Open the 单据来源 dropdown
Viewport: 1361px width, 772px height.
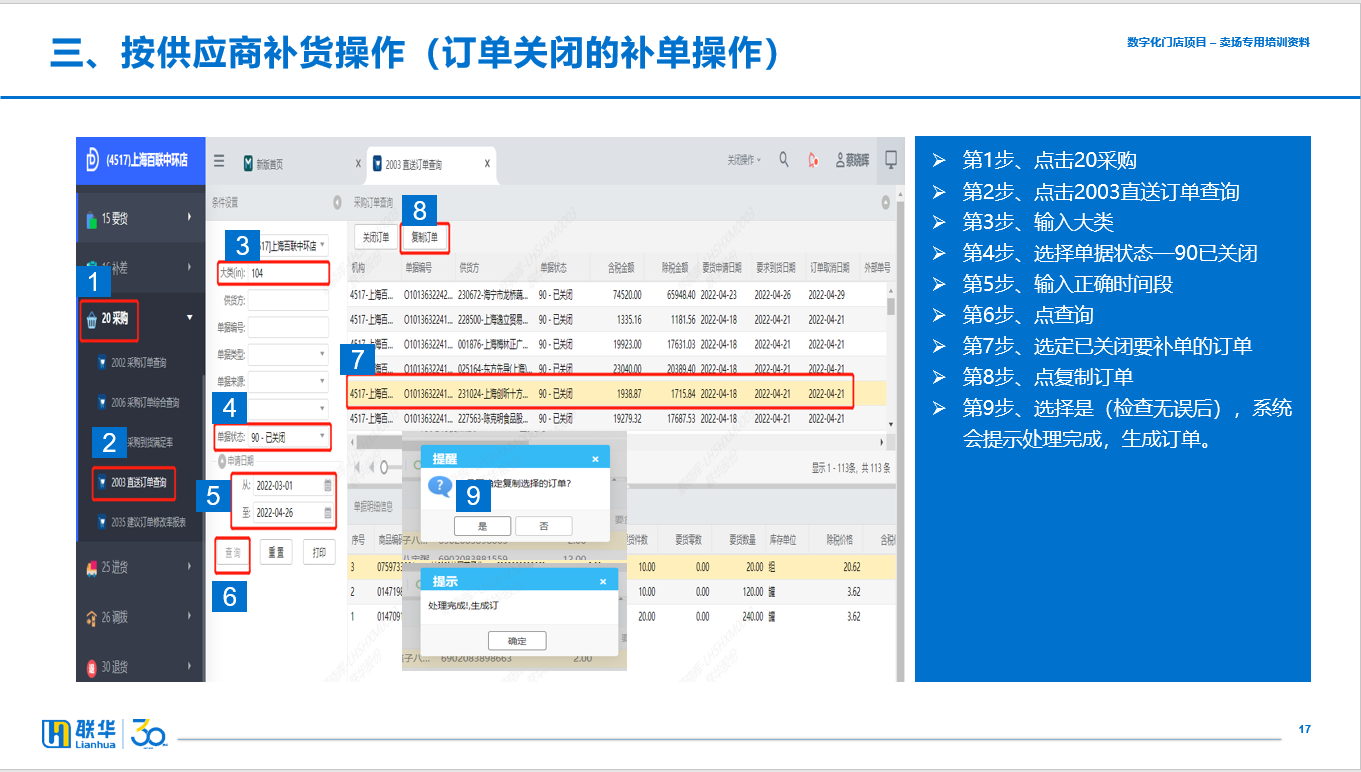pyautogui.click(x=322, y=382)
